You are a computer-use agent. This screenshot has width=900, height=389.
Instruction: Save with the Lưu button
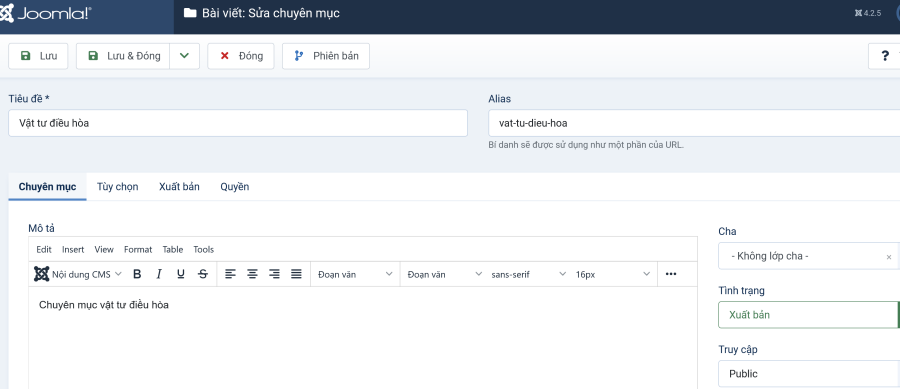click(x=38, y=56)
